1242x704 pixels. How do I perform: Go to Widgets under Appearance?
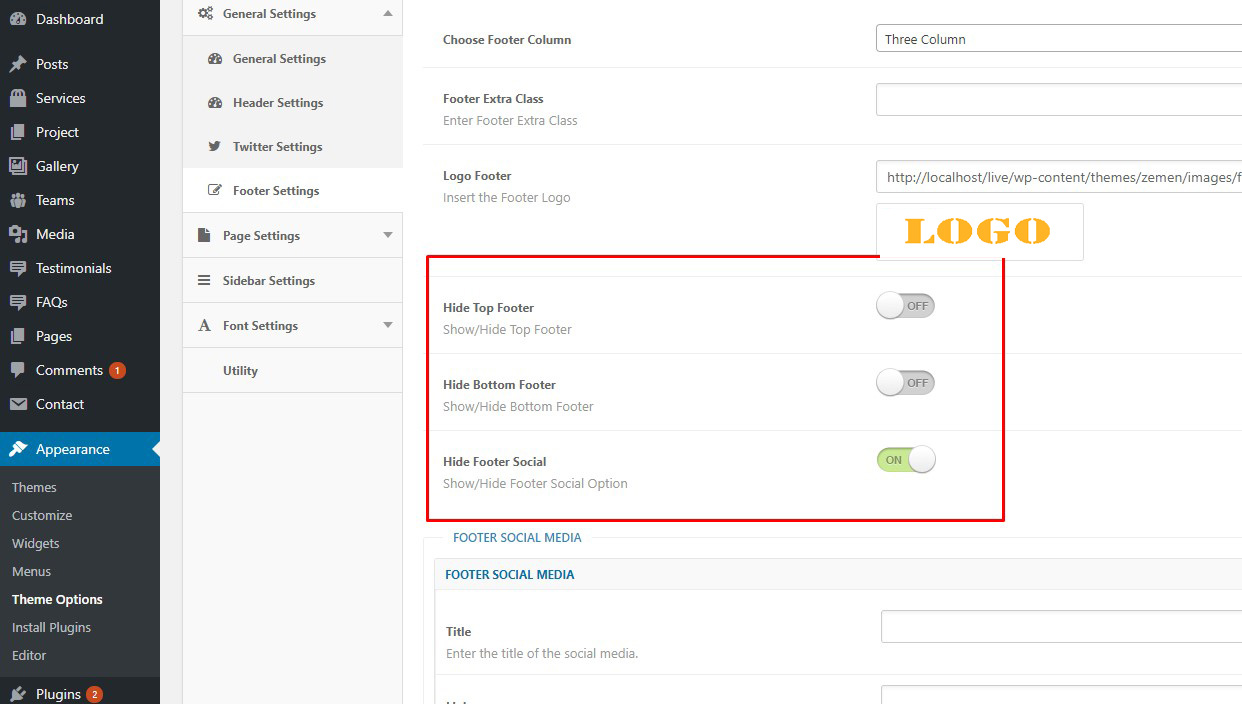[36, 543]
